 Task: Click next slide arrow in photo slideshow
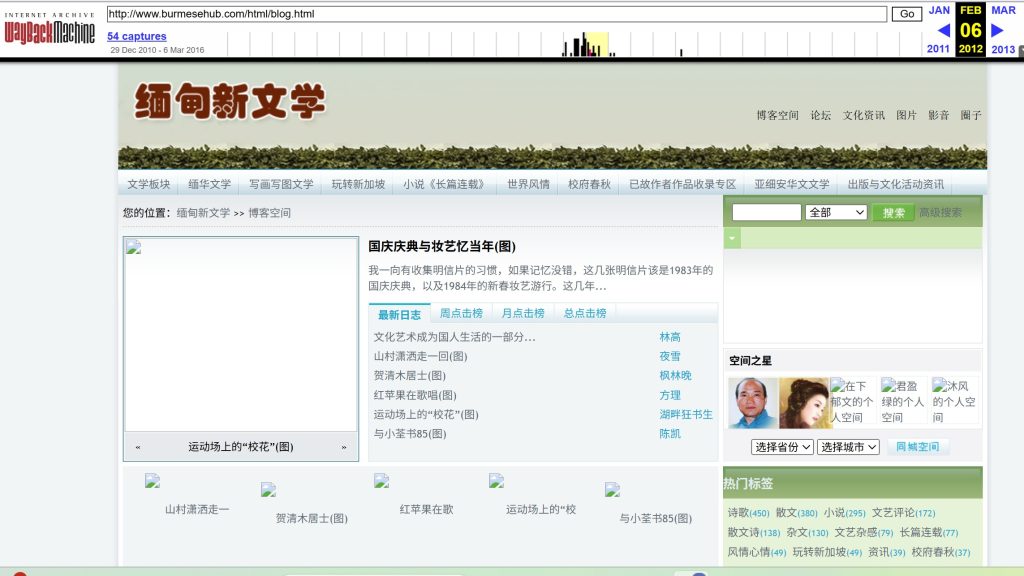[344, 447]
